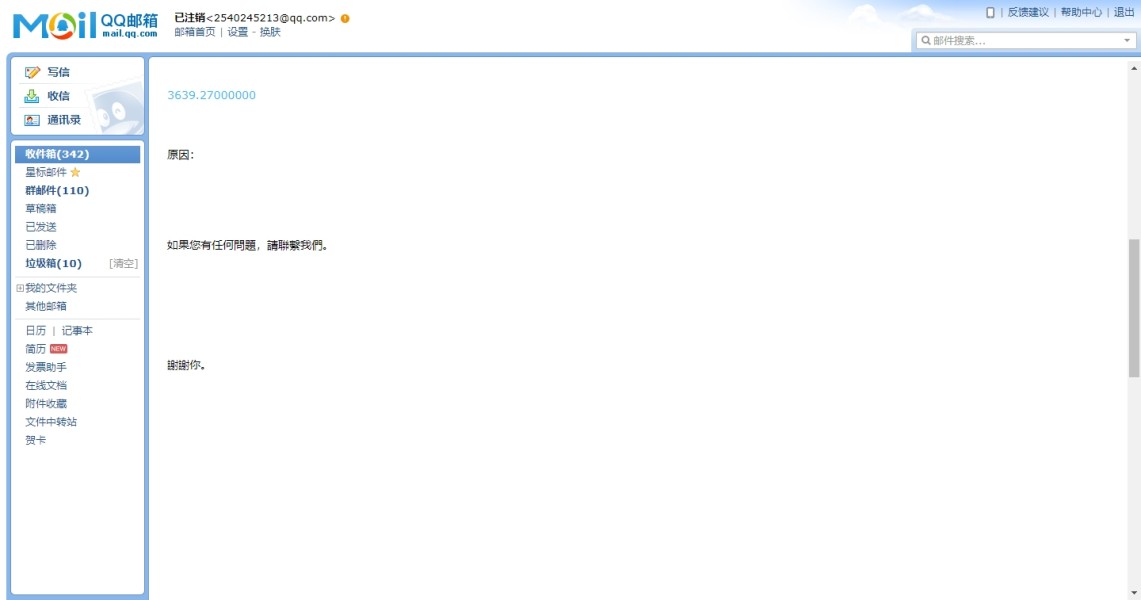Click the scrollbar down arrow

1134,593
